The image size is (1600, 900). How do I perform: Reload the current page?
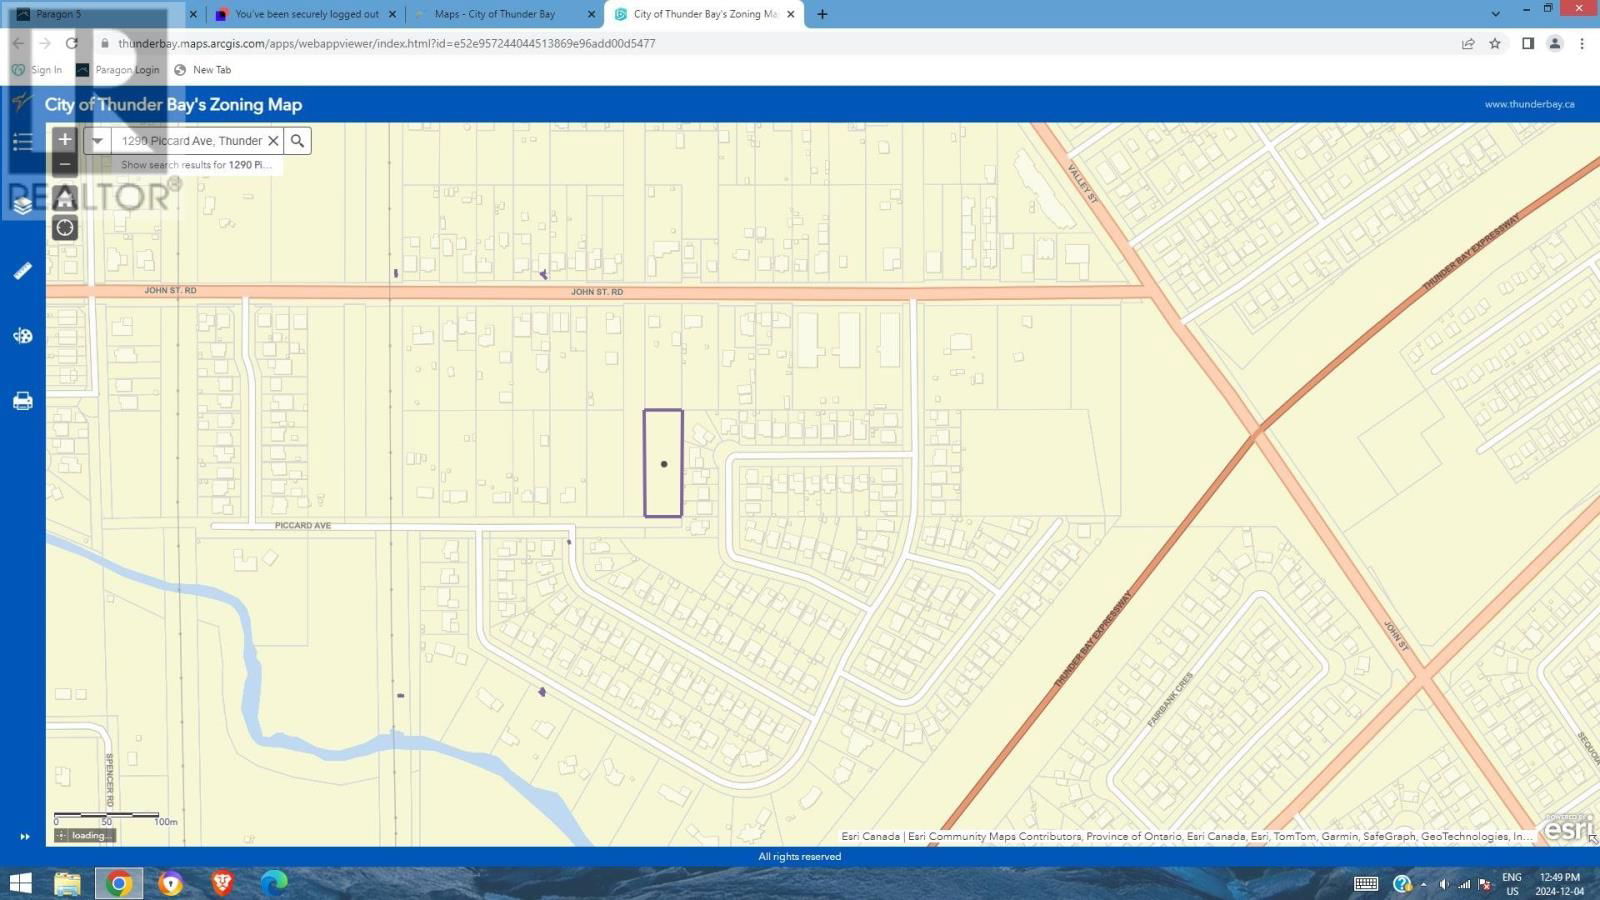click(x=71, y=43)
